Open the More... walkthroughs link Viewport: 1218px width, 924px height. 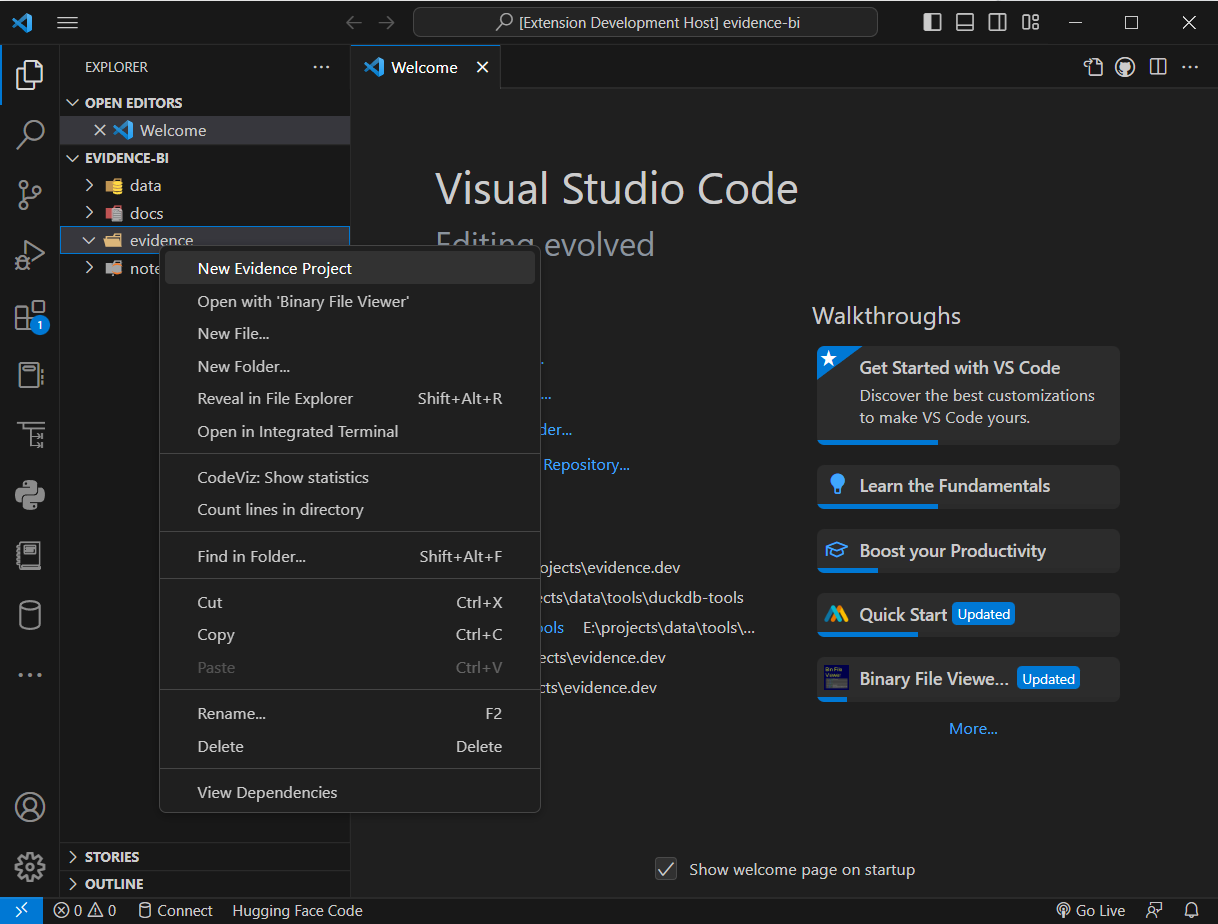pyautogui.click(x=973, y=728)
